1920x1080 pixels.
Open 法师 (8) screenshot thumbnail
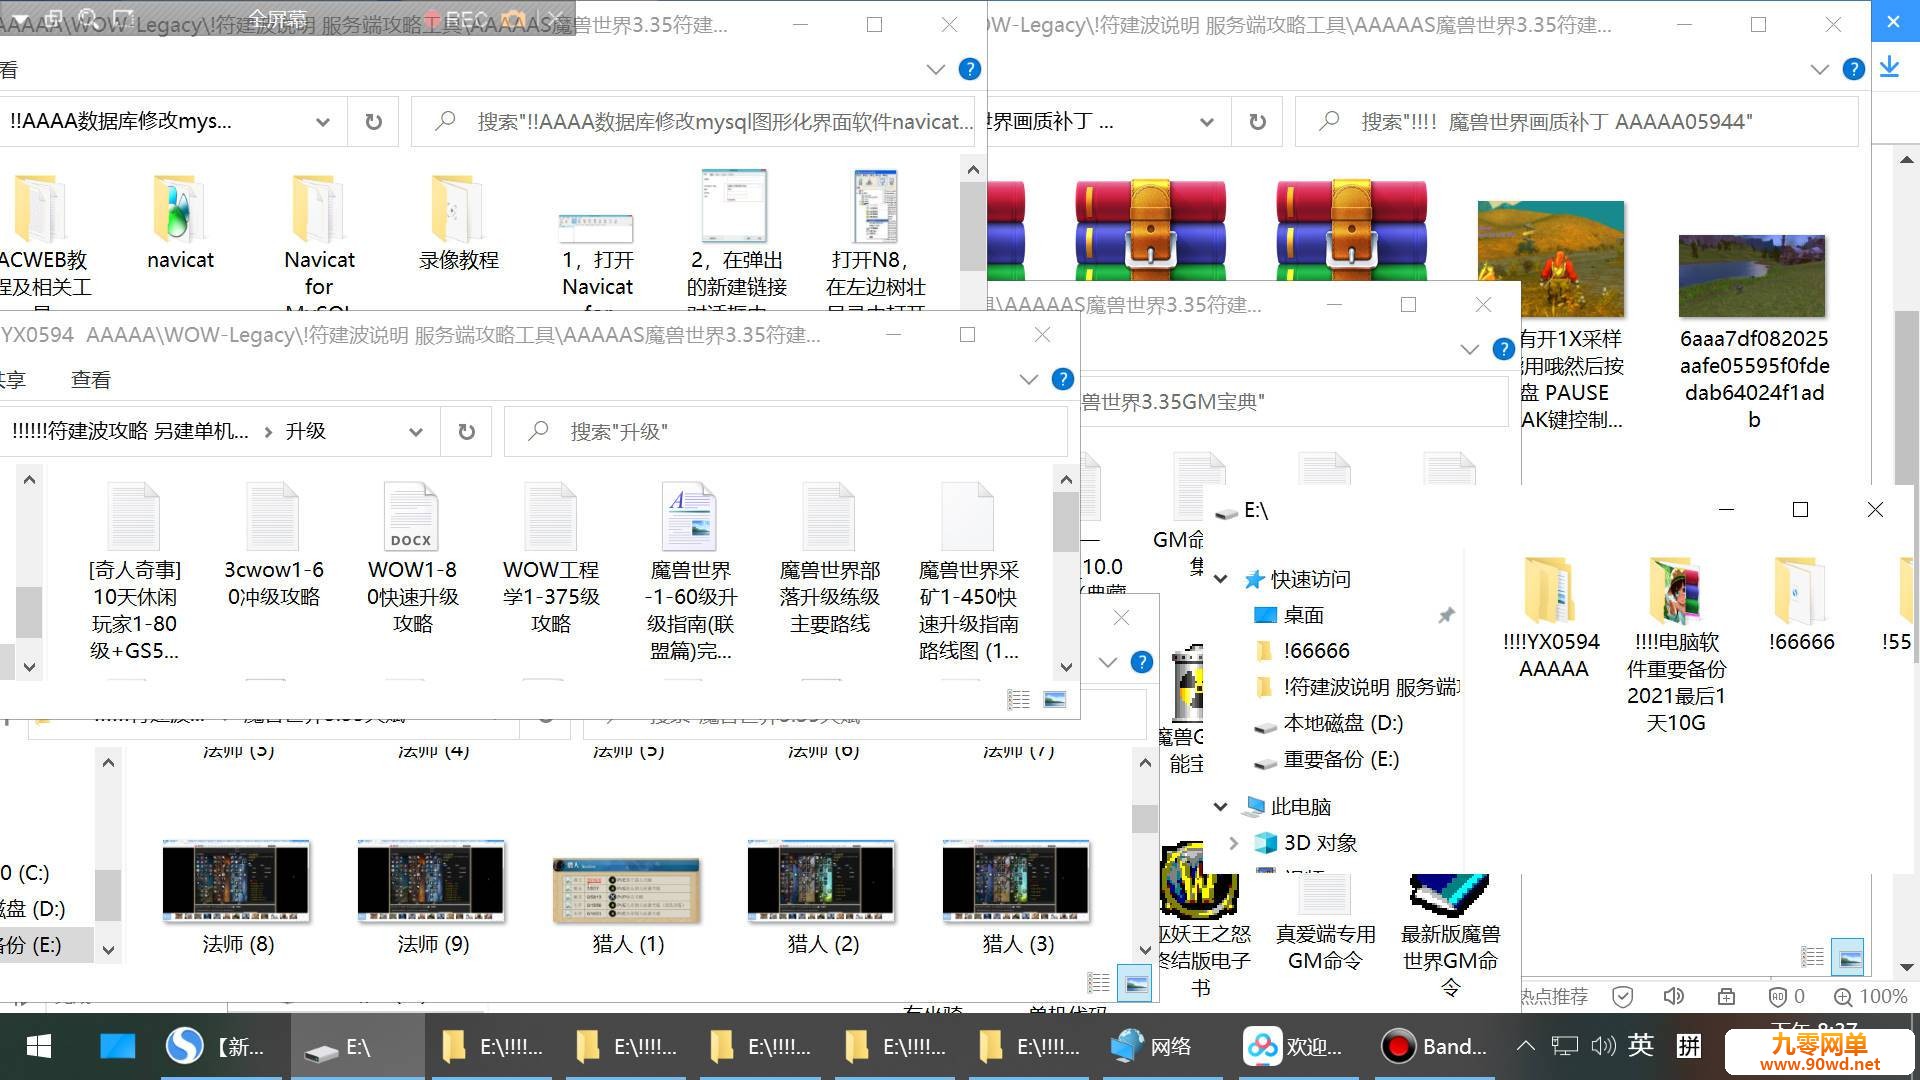click(x=236, y=882)
